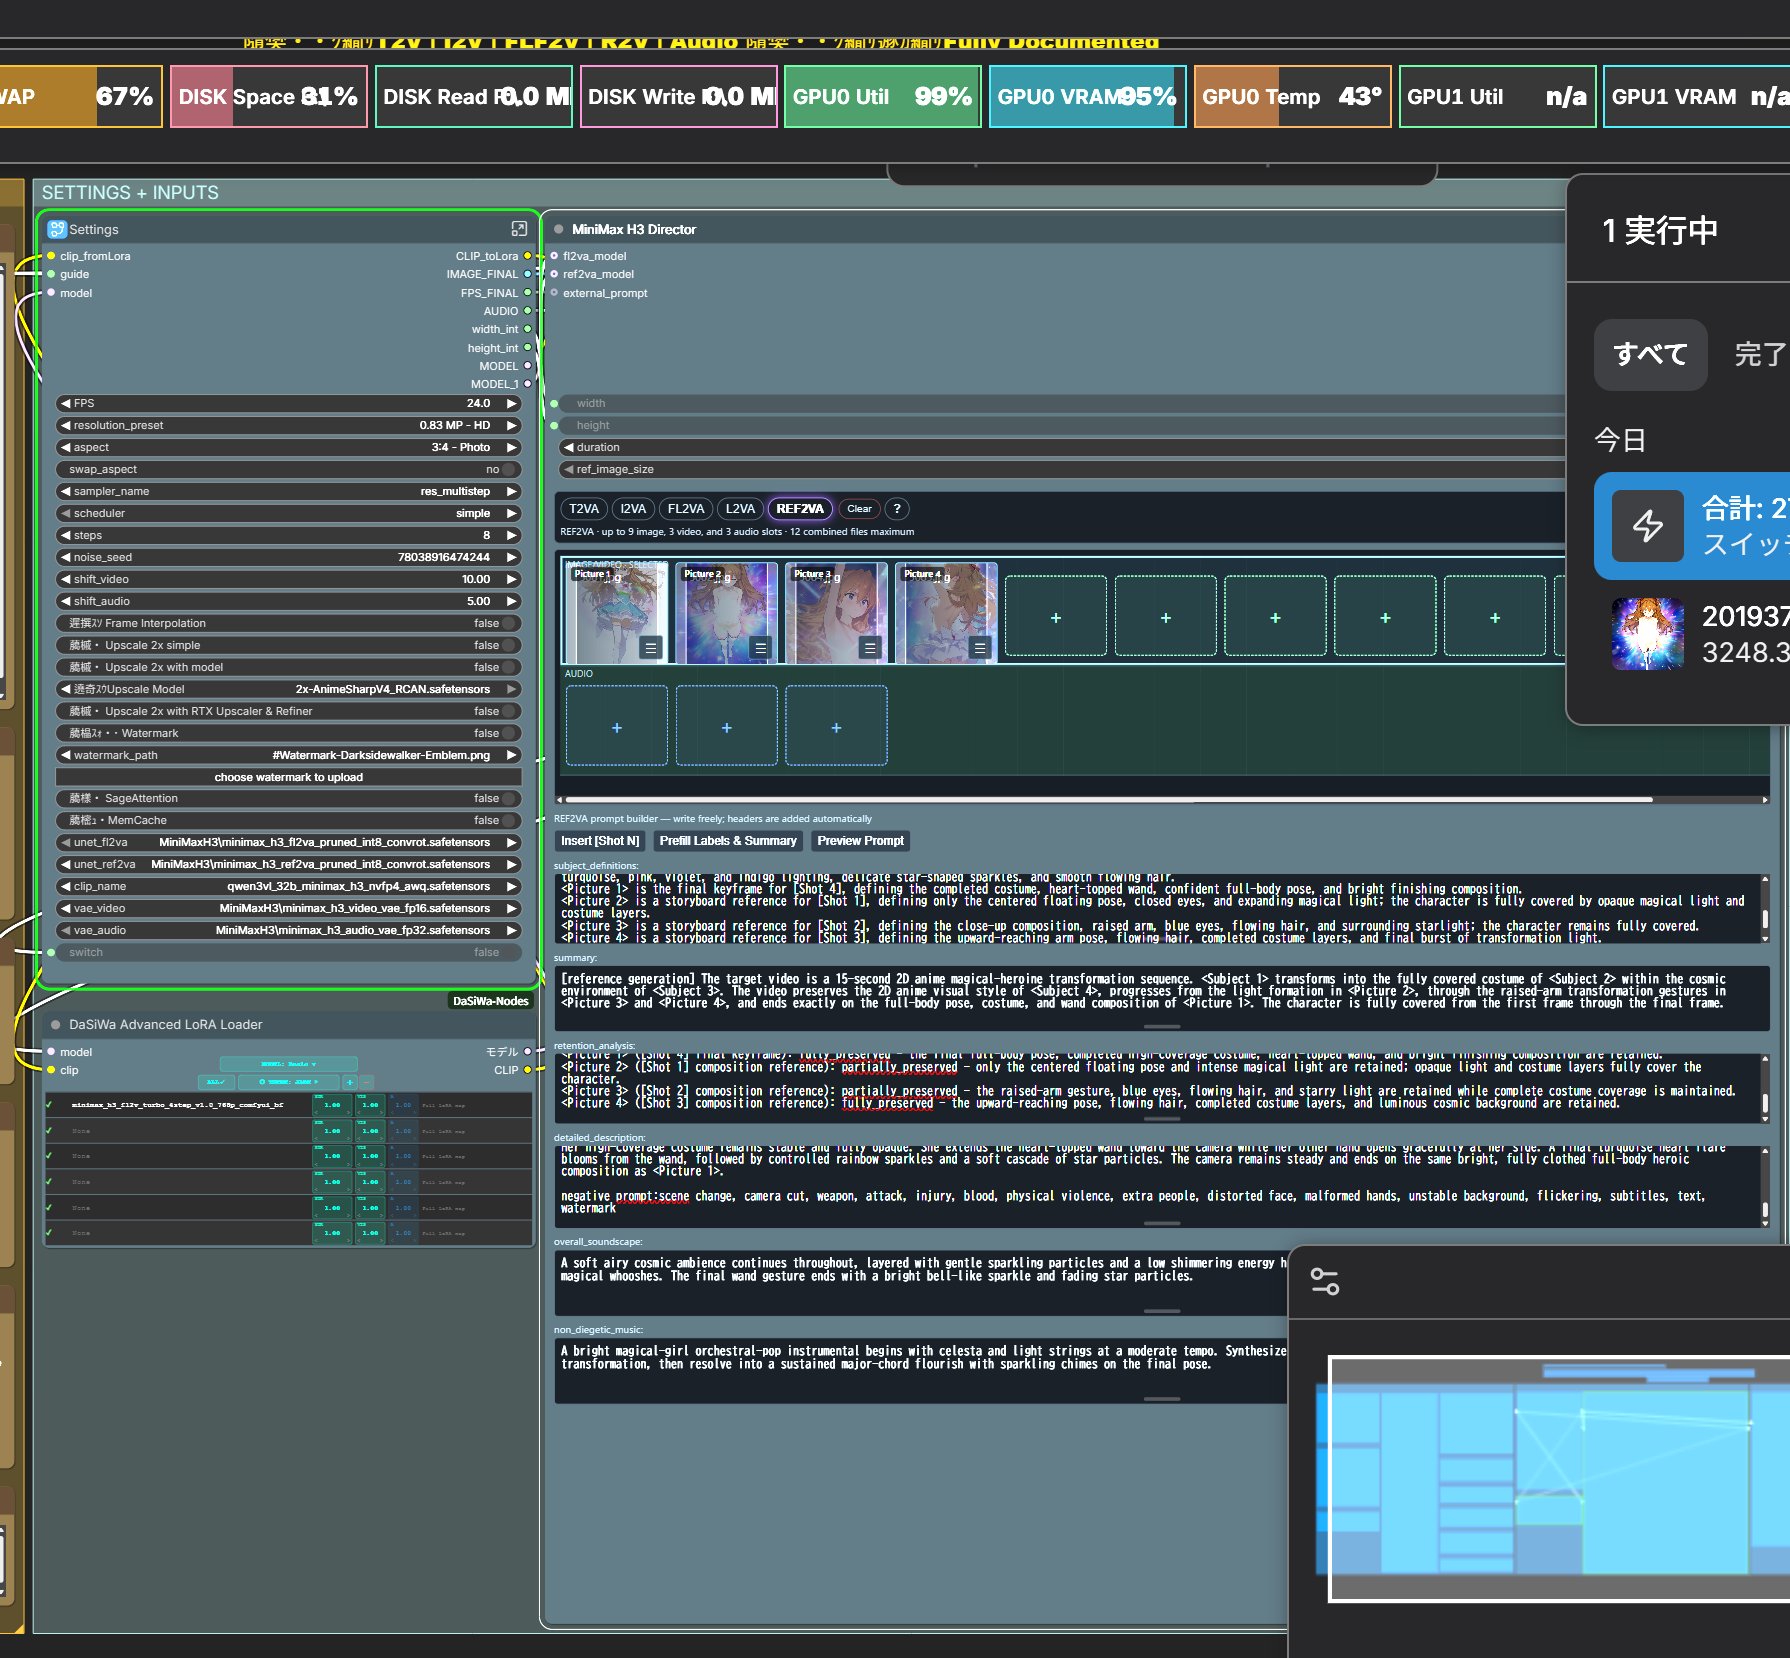
Task: Click choose watermark to upload button
Action: tap(289, 778)
